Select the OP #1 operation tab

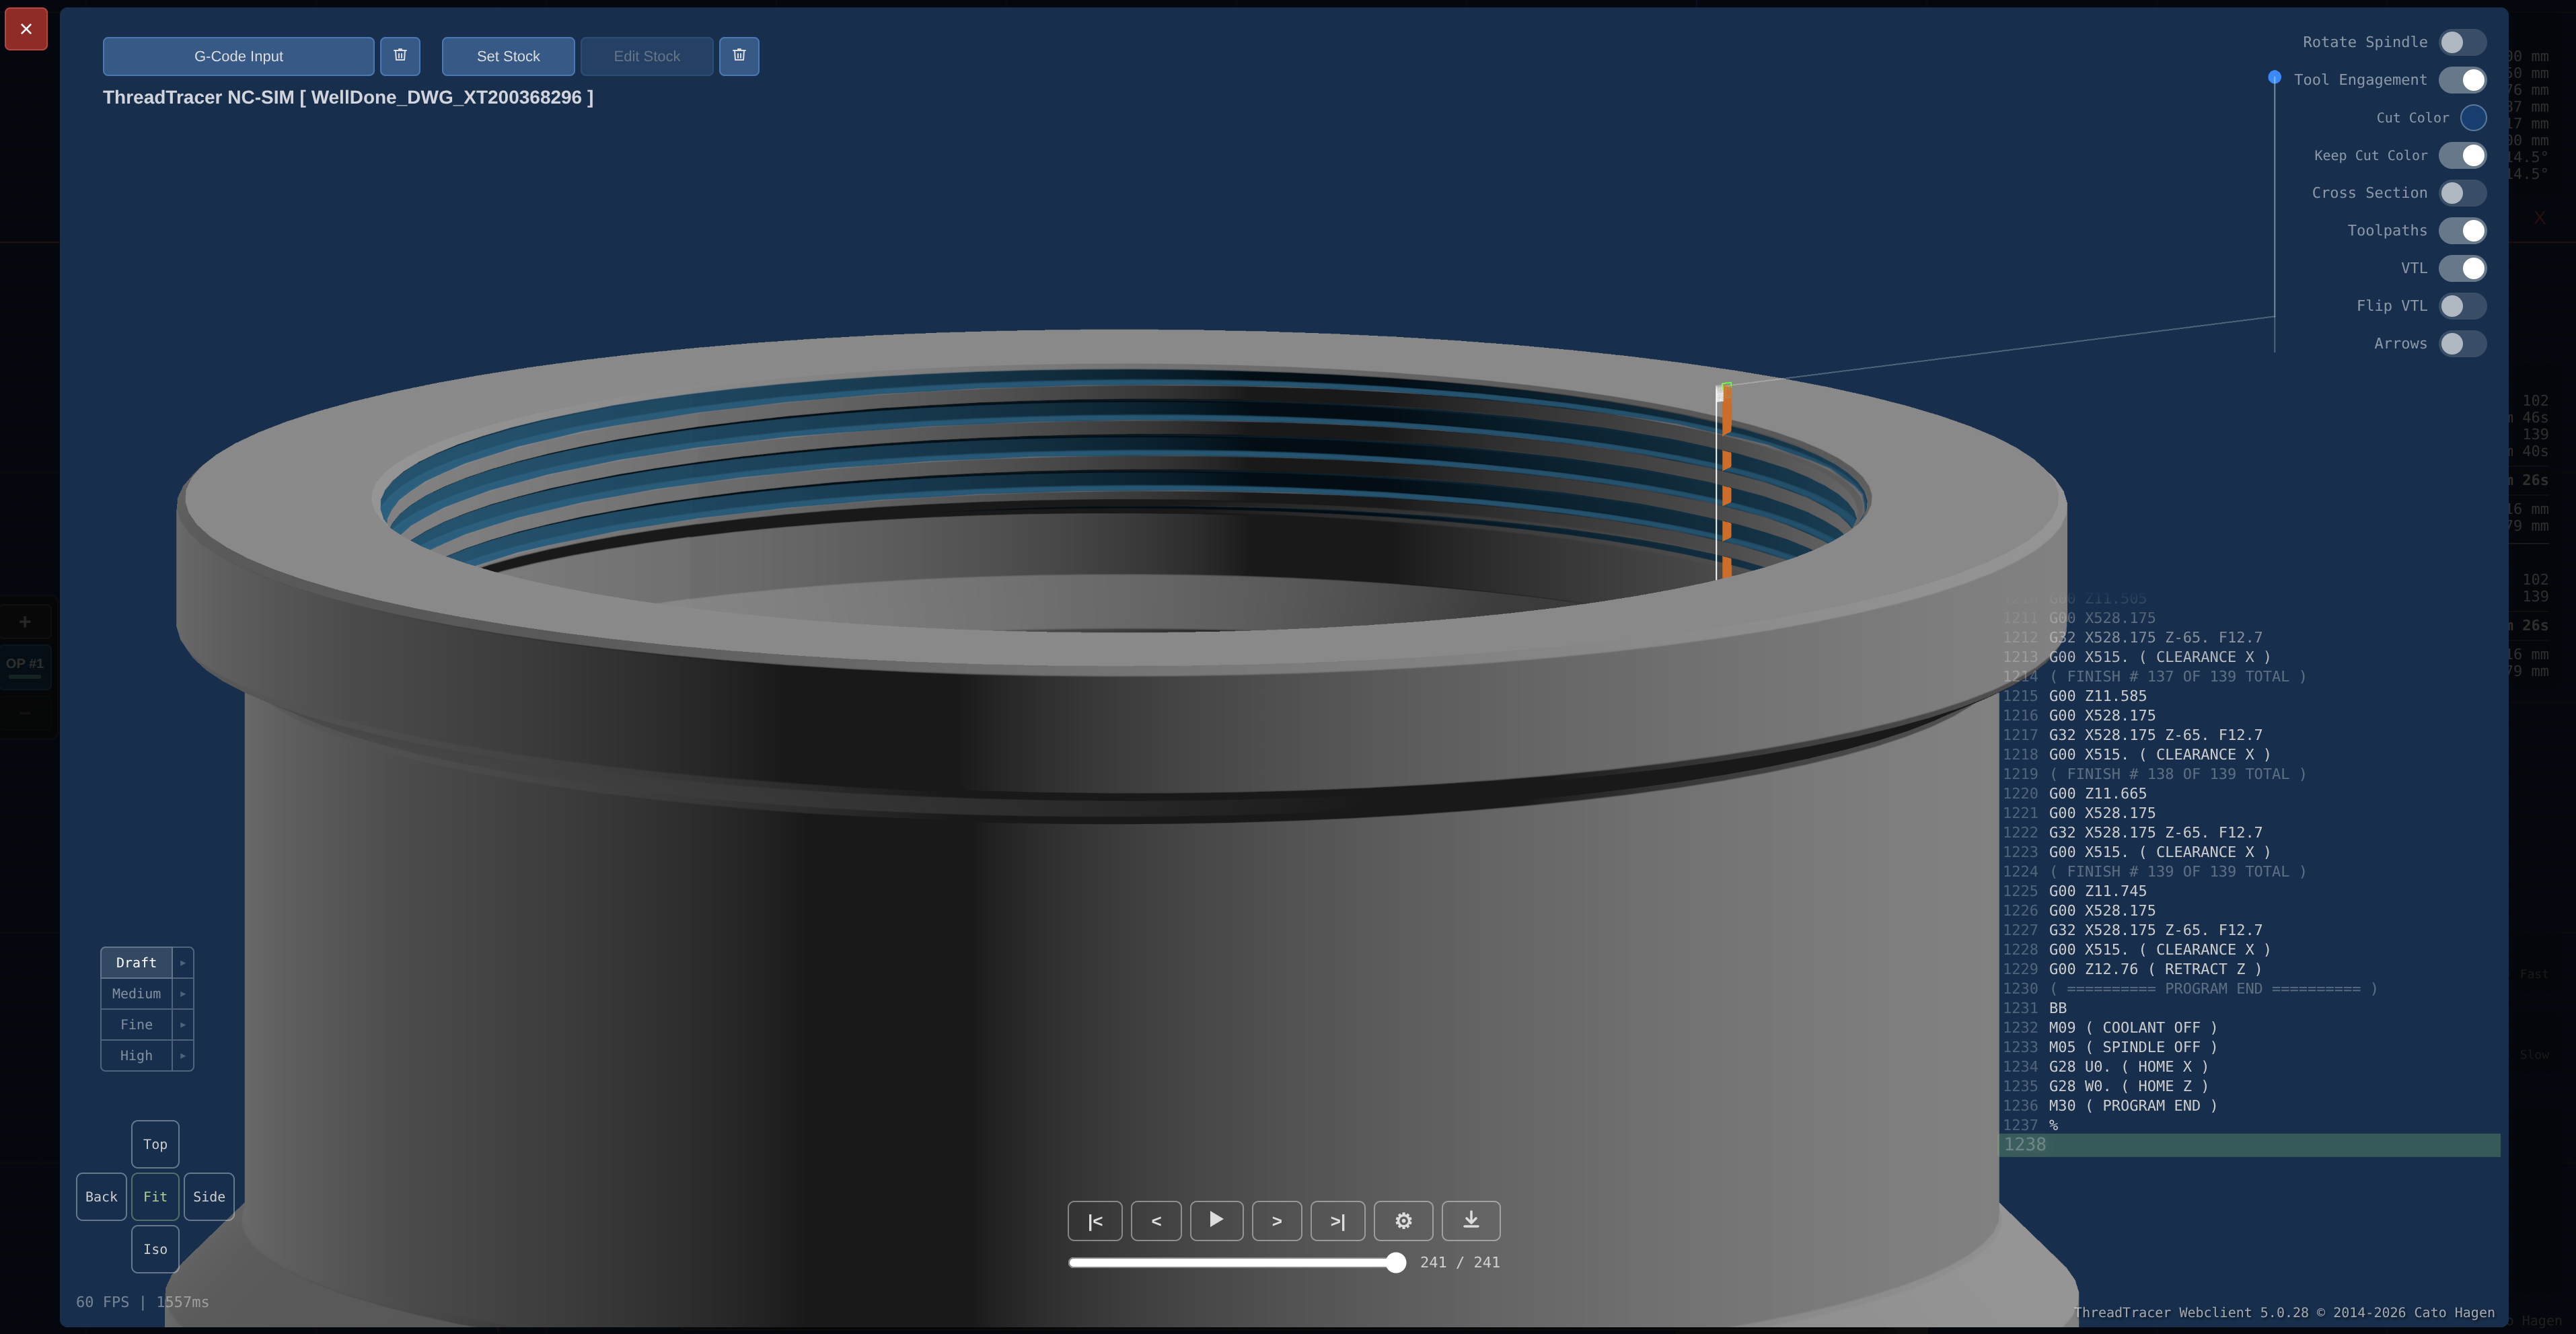(25, 664)
